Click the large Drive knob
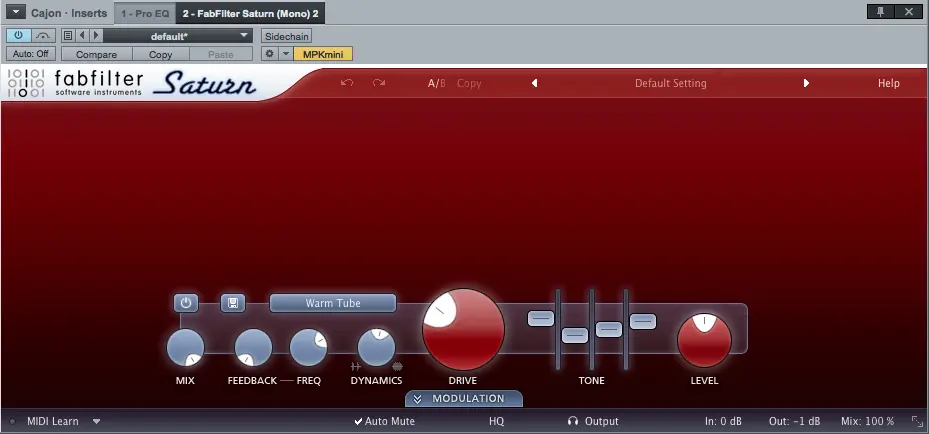Viewport: 929px width, 434px height. 463,330
